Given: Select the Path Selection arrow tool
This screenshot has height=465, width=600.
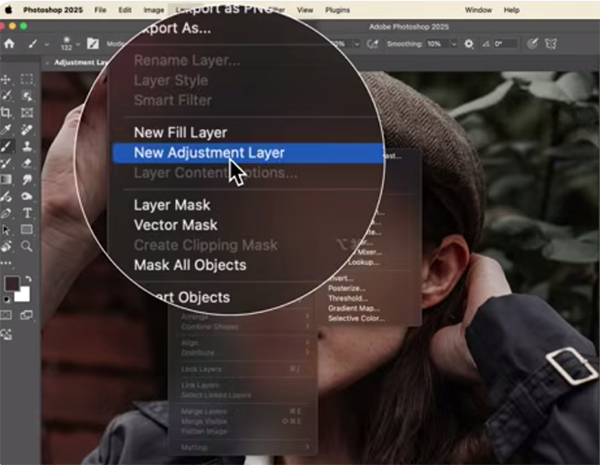Looking at the screenshot, I should pyautogui.click(x=6, y=230).
